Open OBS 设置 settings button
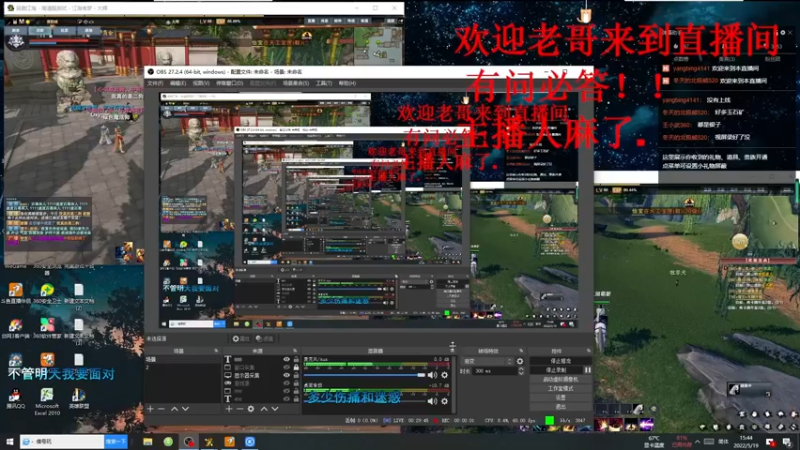This screenshot has width=800, height=450. (560, 397)
